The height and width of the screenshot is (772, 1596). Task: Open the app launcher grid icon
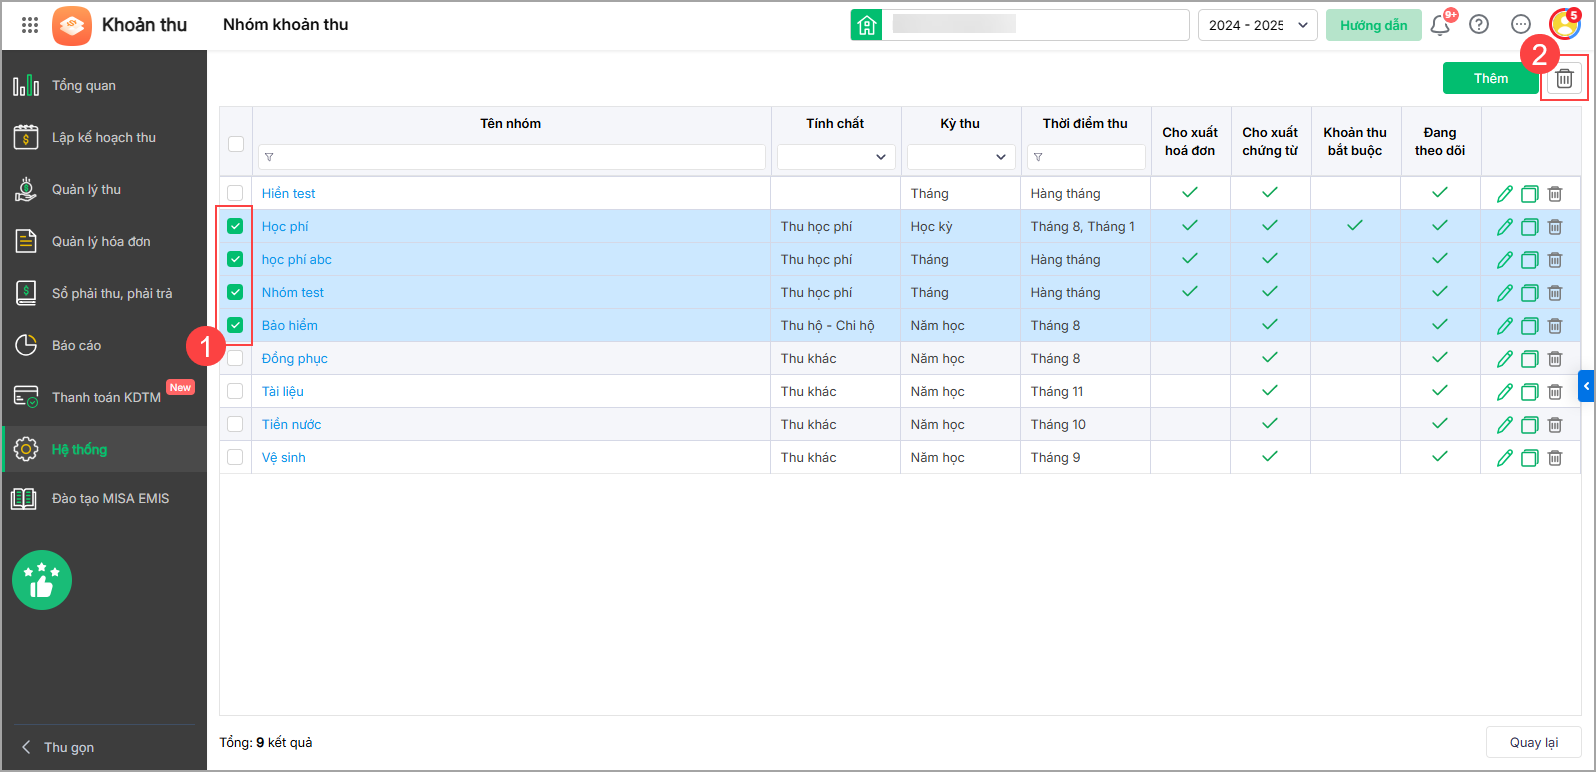(x=30, y=25)
